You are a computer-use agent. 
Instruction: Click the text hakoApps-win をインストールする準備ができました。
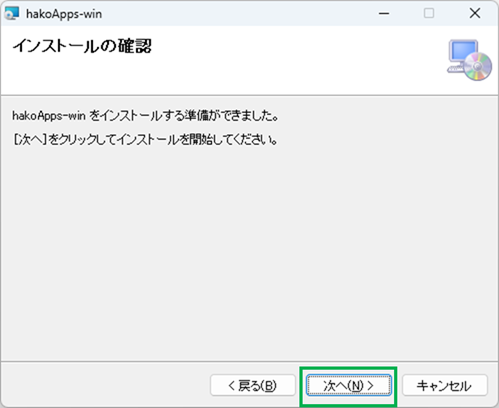tap(145, 116)
